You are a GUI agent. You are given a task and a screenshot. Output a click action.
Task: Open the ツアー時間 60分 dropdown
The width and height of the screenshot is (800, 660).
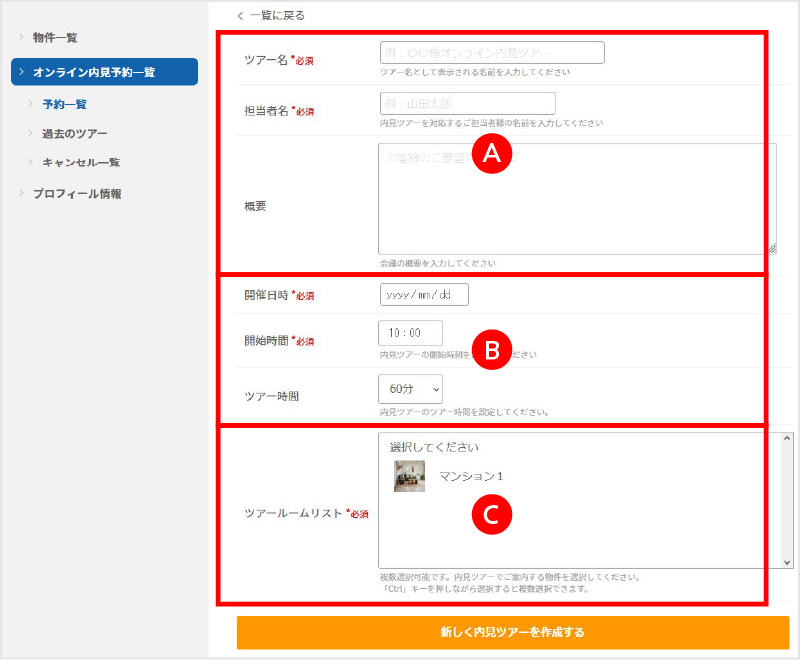click(x=410, y=388)
